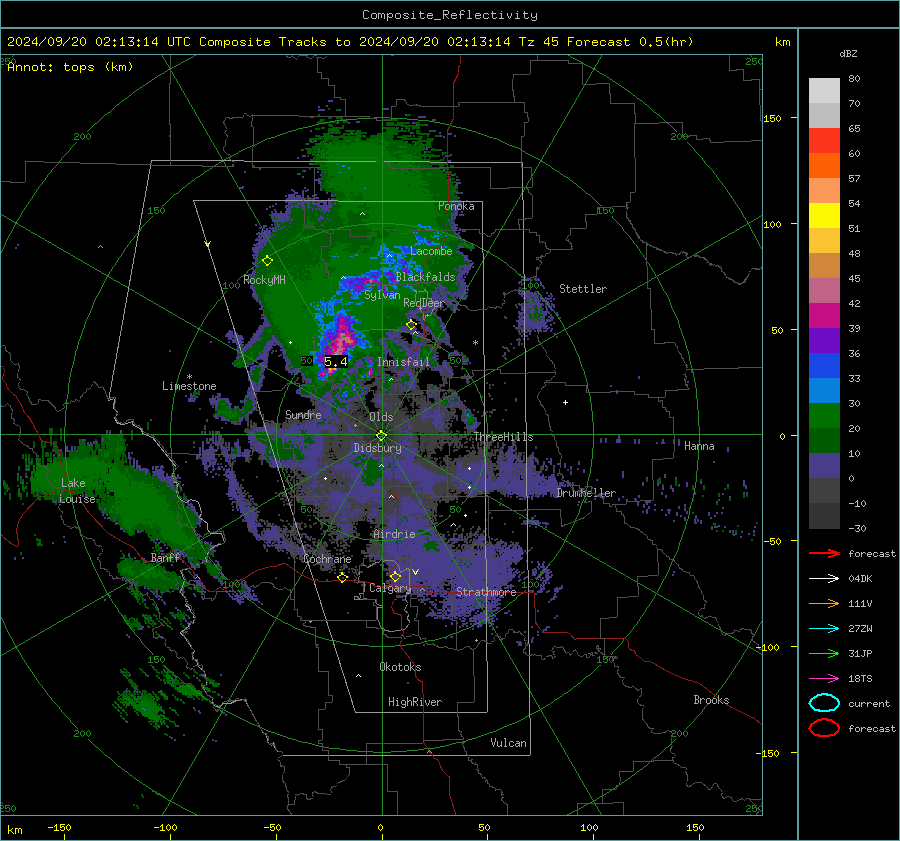900x841 pixels.
Task: Click the asterisk marker above Limestone
Action: click(189, 377)
